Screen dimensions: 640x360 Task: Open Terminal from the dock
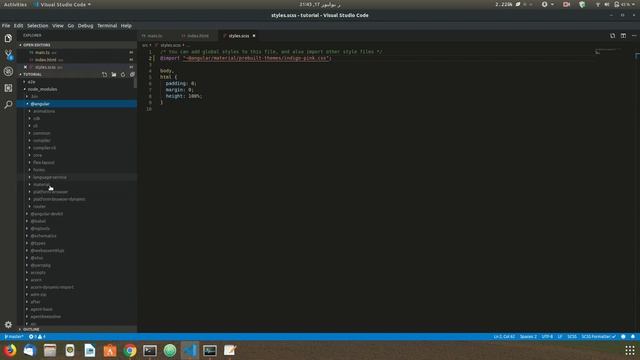coord(150,351)
